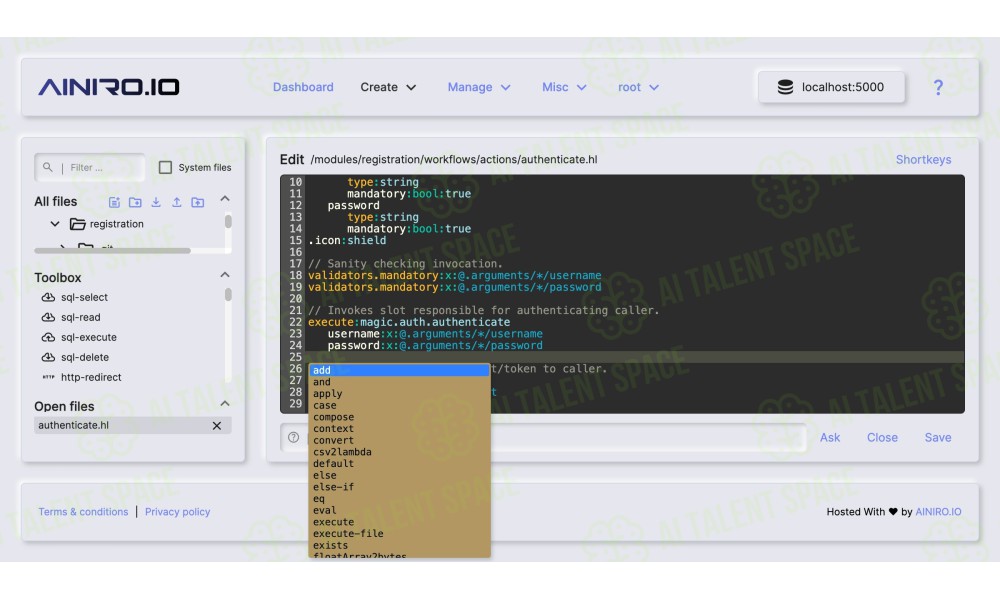The image size is (1000, 600).
Task: Select the sql-read toolbox item
Action: 80,317
